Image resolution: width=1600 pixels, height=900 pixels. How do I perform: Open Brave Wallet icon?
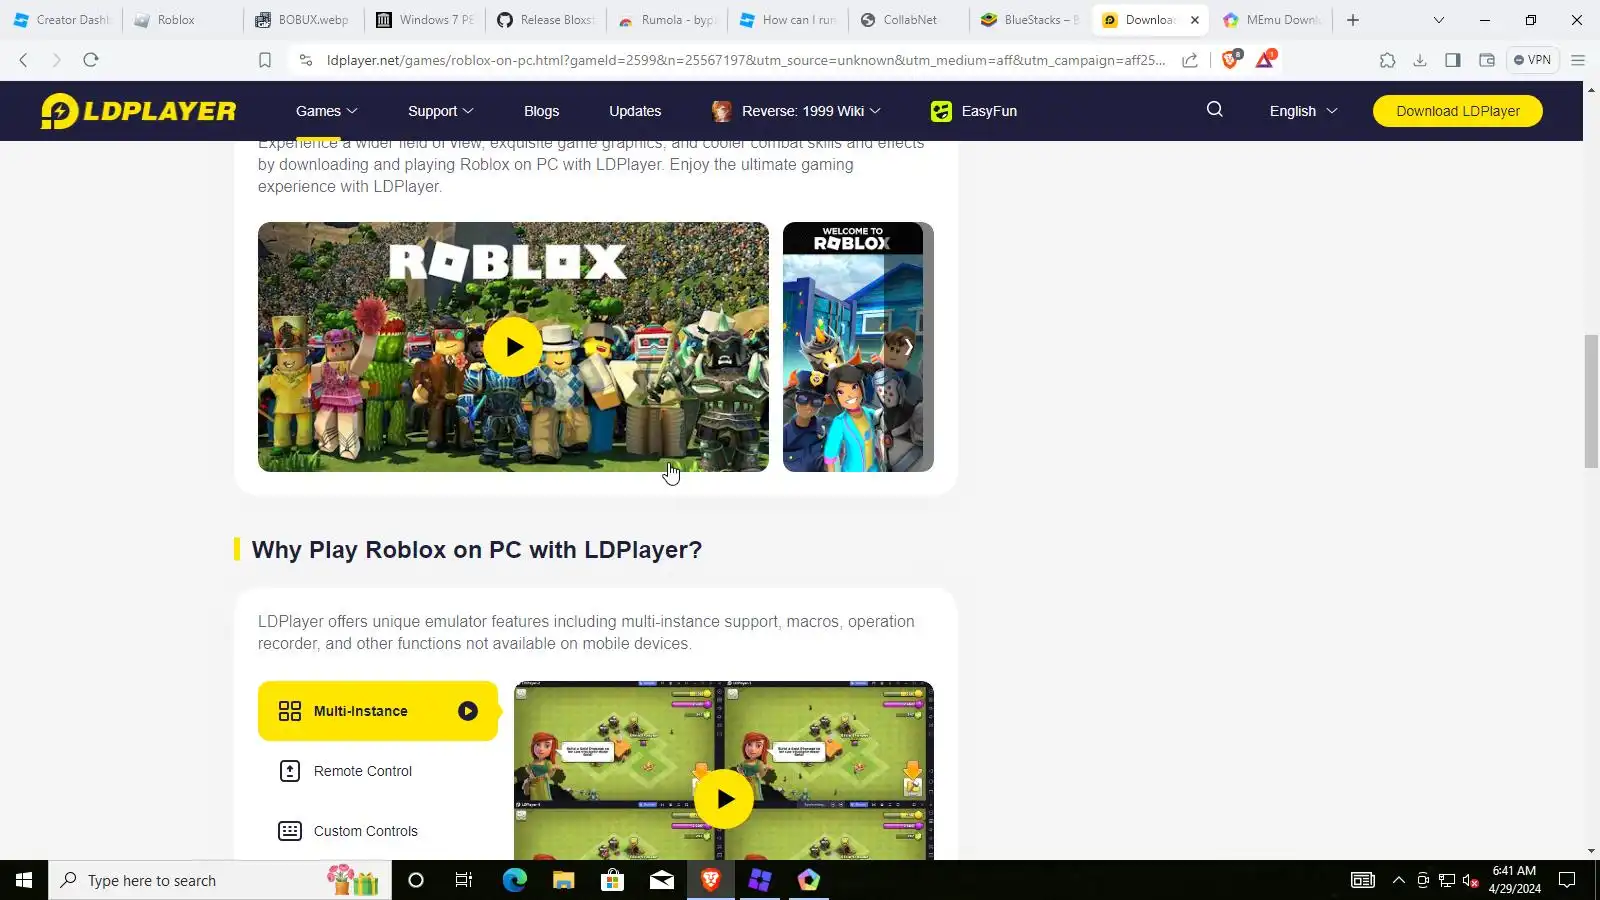click(x=1487, y=60)
